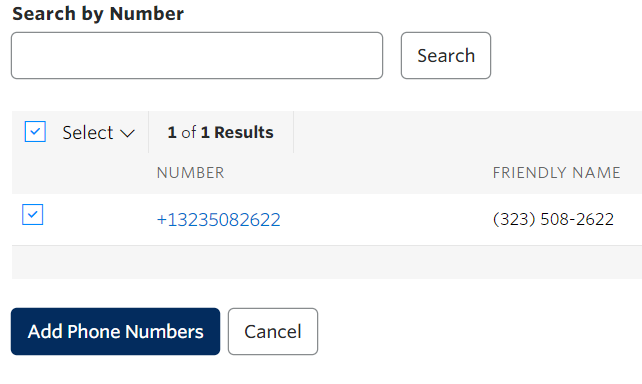Toggle the select-all checkbox in table header
Image resolution: width=642 pixels, height=384 pixels.
coord(35,131)
